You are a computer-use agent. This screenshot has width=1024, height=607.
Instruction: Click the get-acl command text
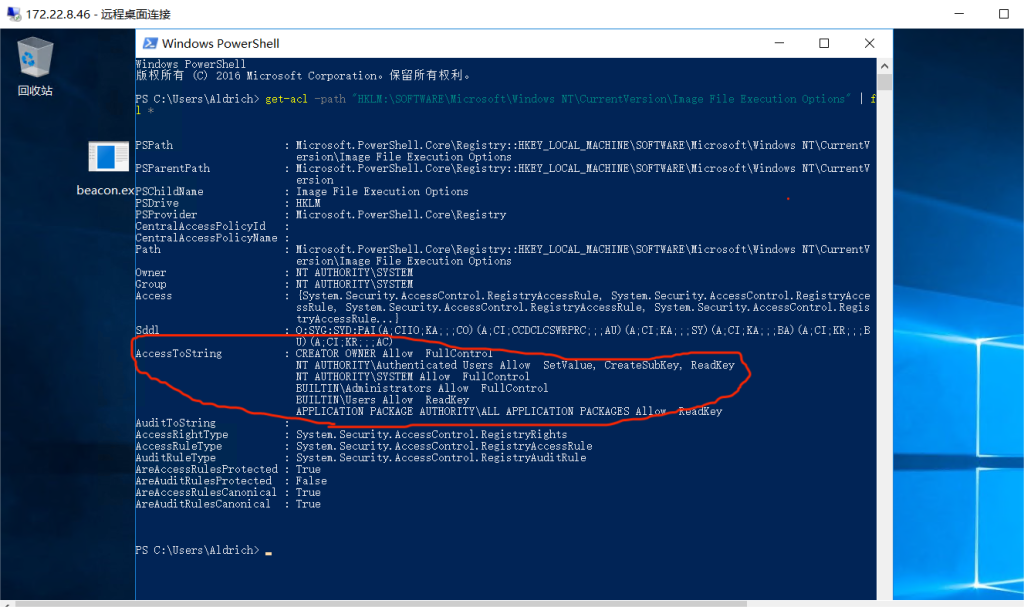[287, 99]
